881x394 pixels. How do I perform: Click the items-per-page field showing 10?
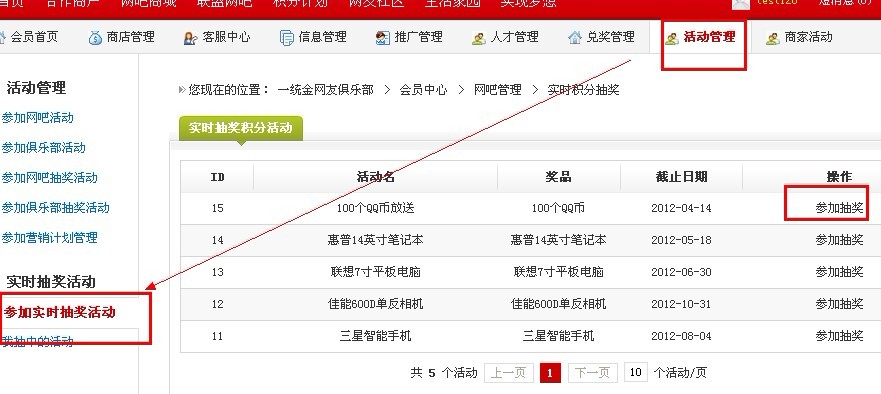[635, 372]
